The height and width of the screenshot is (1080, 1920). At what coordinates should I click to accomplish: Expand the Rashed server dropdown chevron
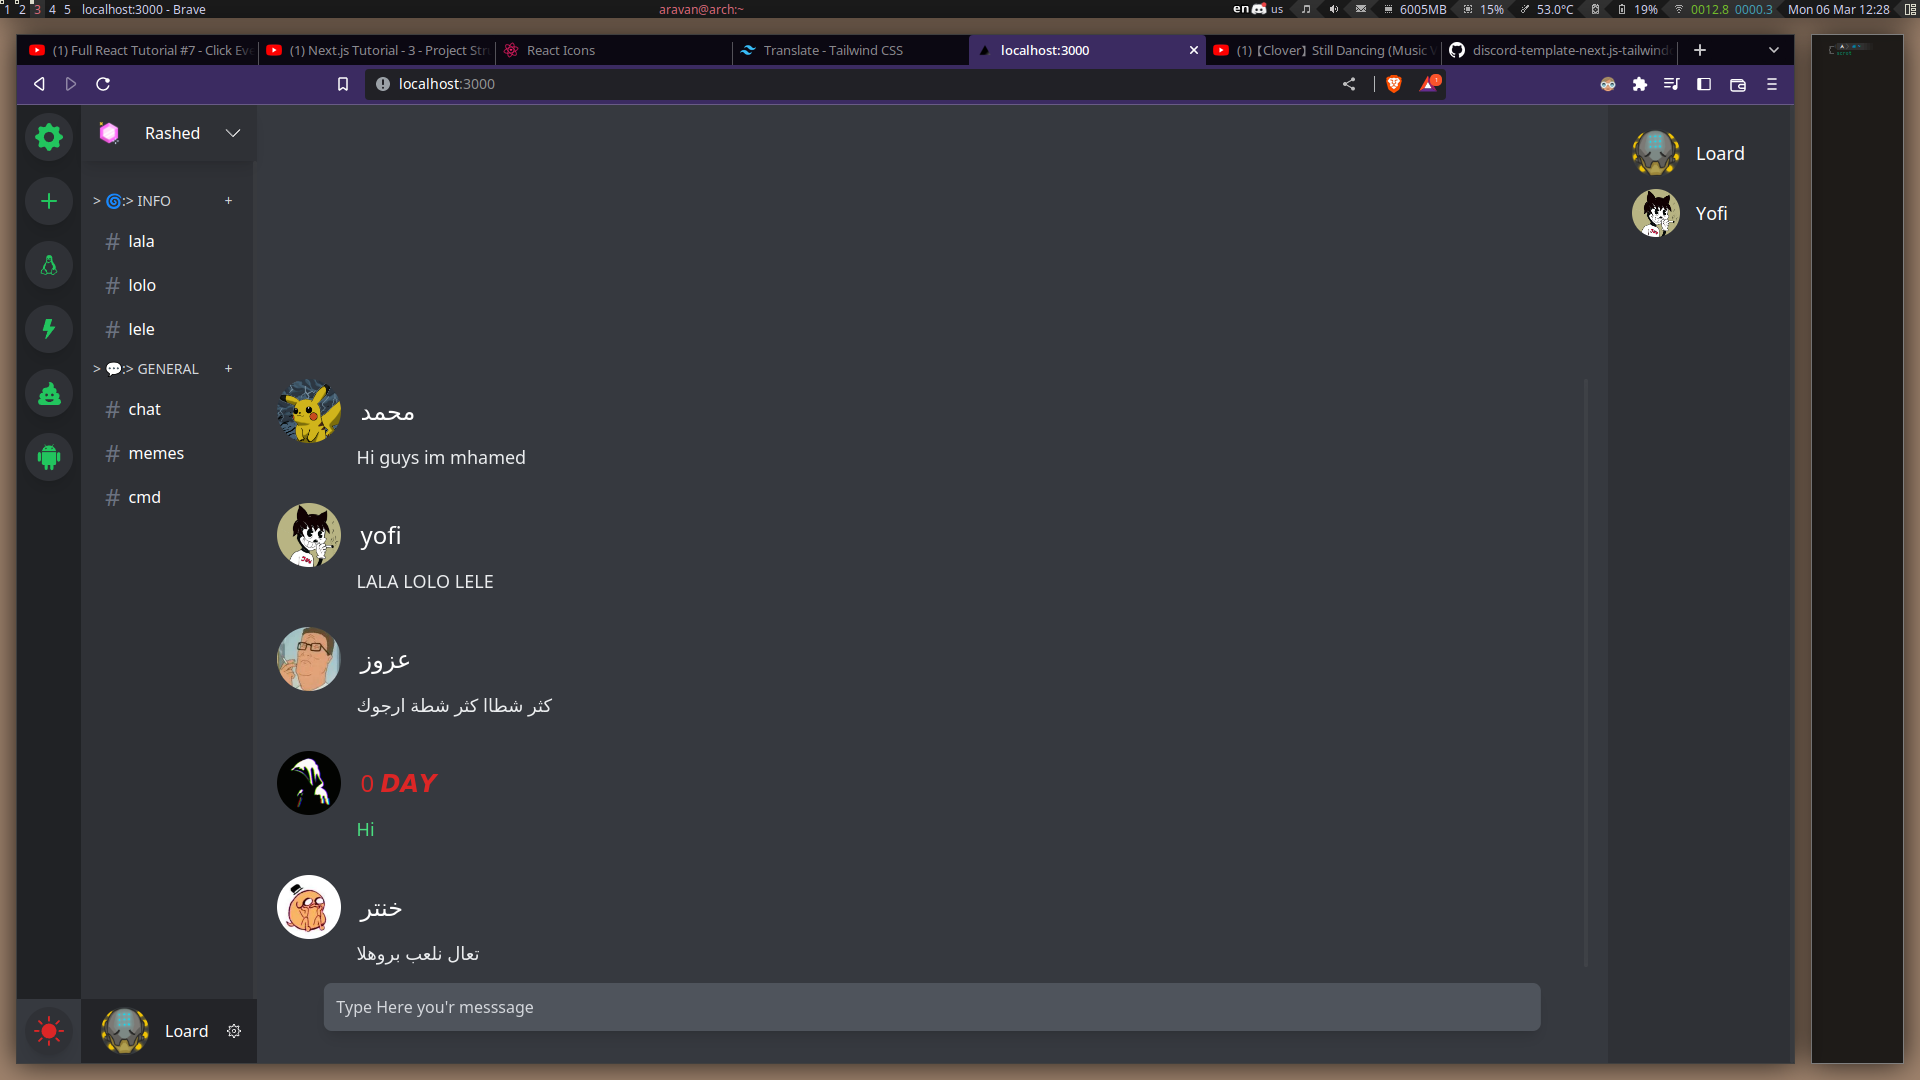point(233,133)
